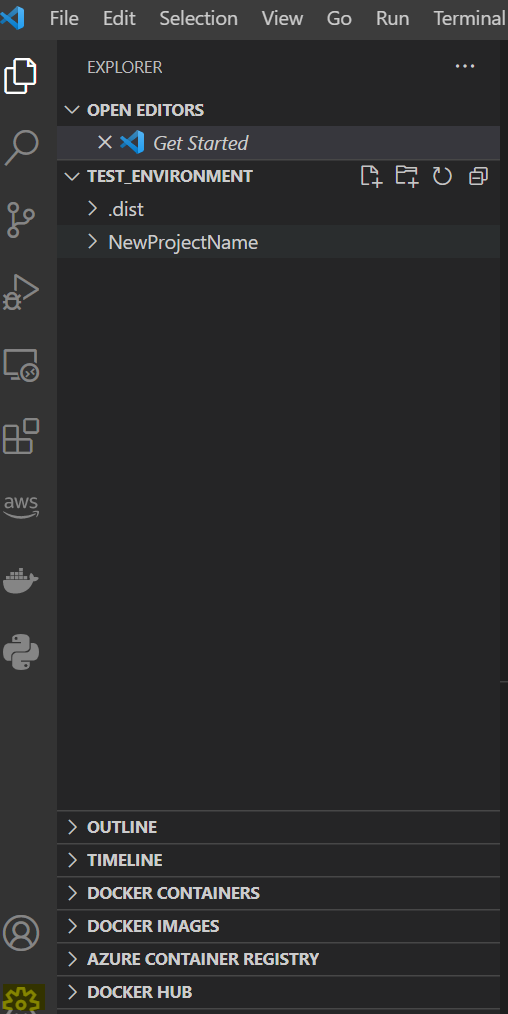
Task: Click the New Folder icon
Action: 407,176
